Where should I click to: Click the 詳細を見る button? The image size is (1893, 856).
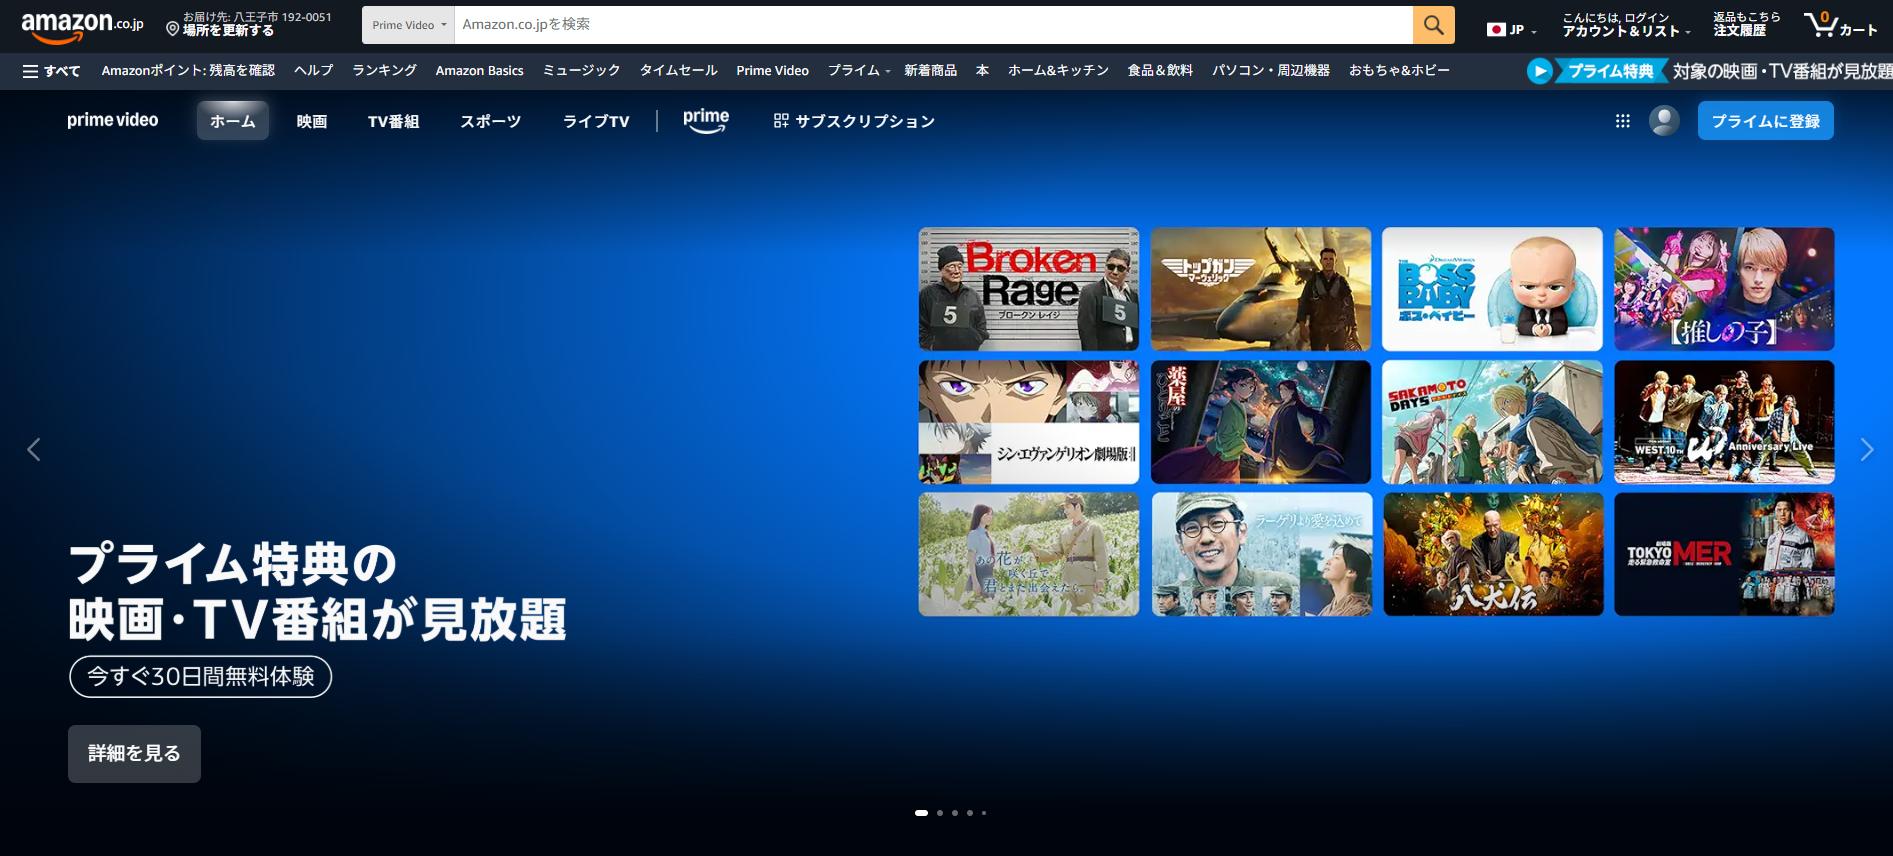pyautogui.click(x=134, y=754)
